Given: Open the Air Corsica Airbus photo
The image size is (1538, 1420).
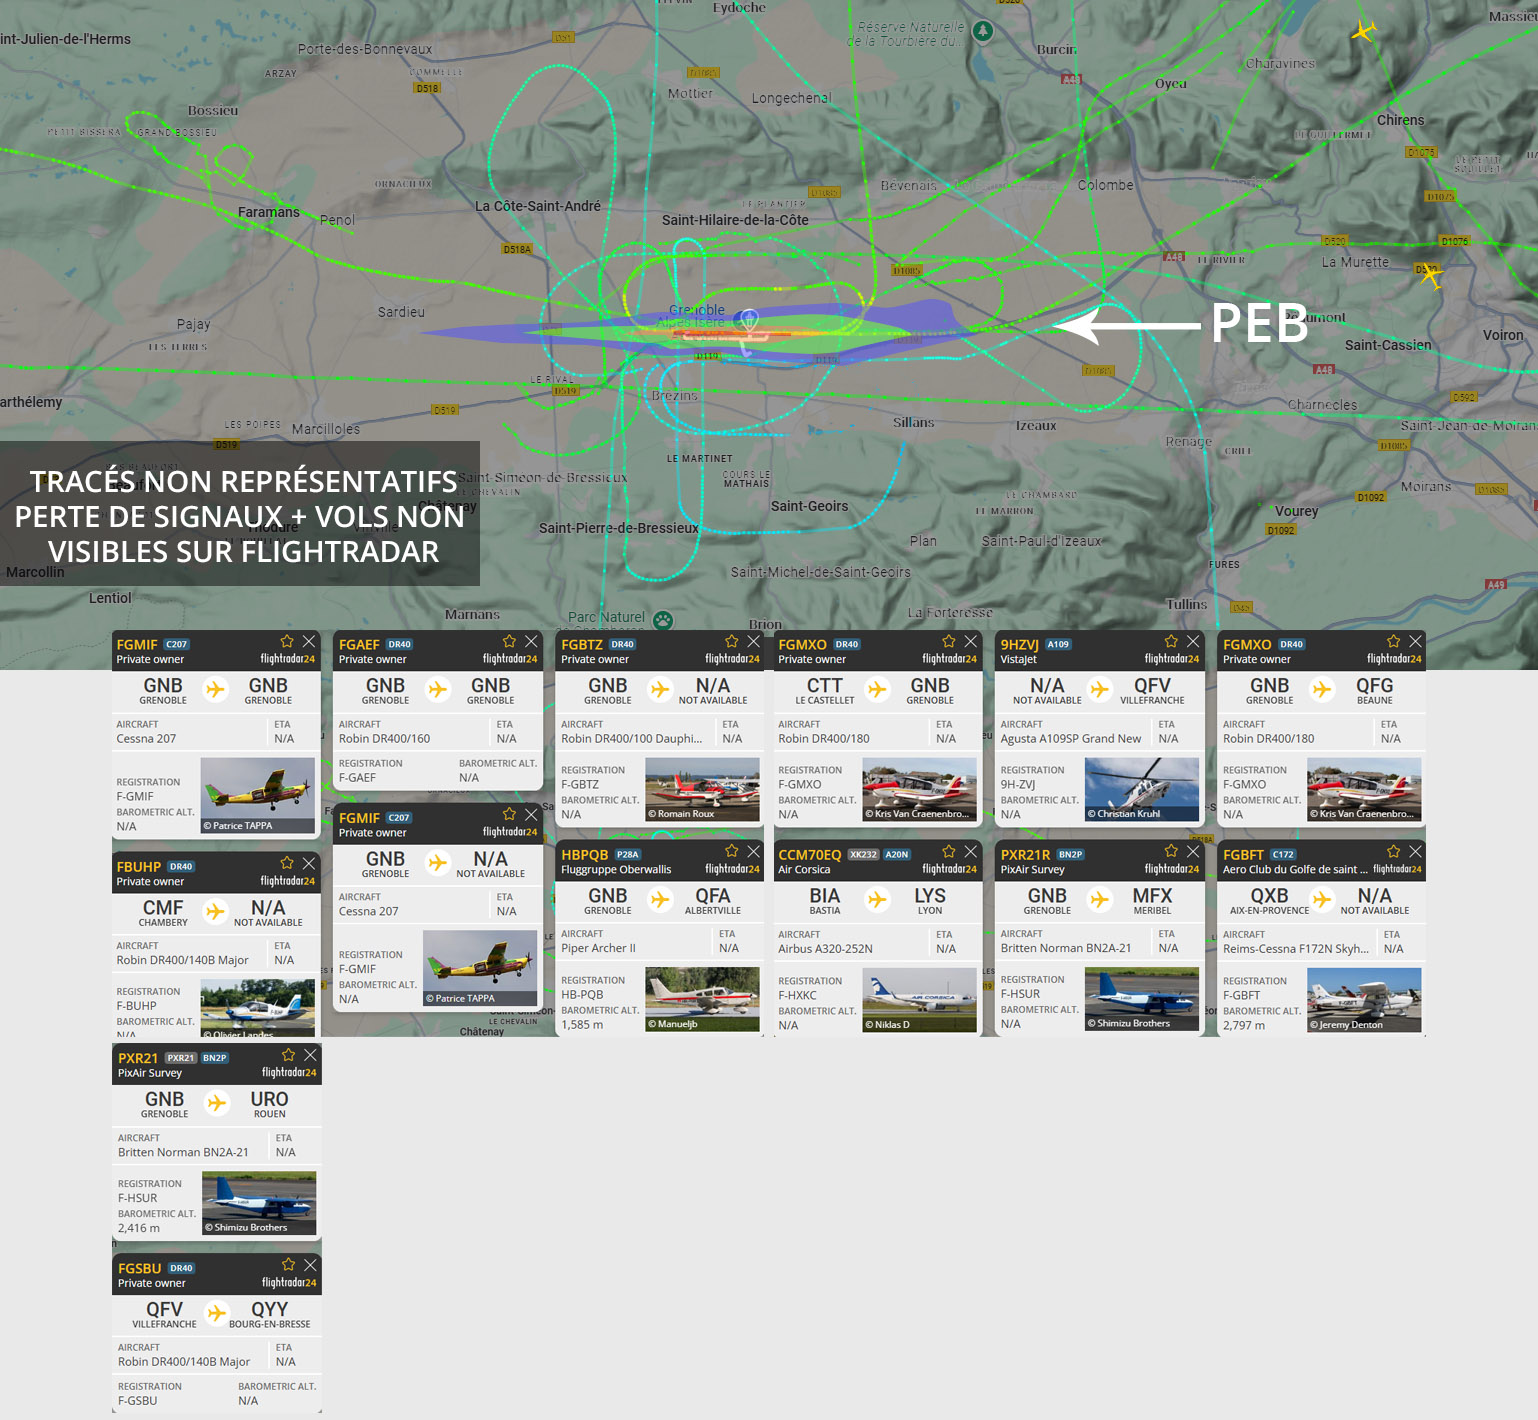Looking at the screenshot, I should pyautogui.click(x=919, y=999).
